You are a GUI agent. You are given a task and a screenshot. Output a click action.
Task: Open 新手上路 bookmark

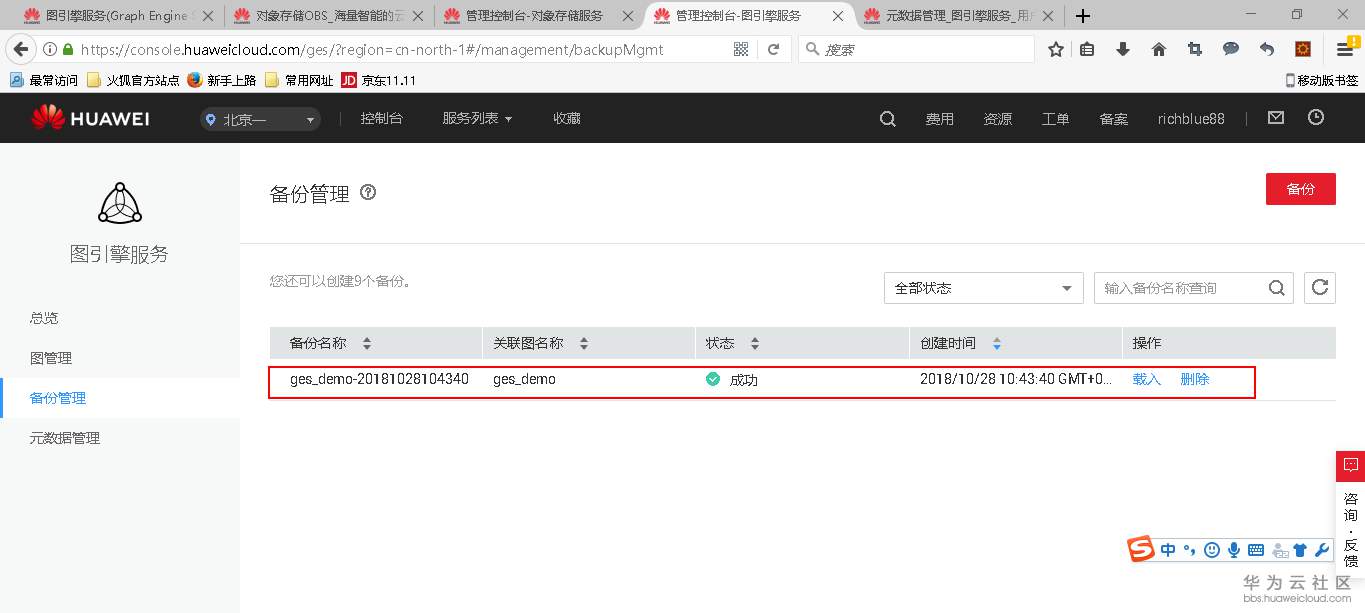[x=222, y=80]
